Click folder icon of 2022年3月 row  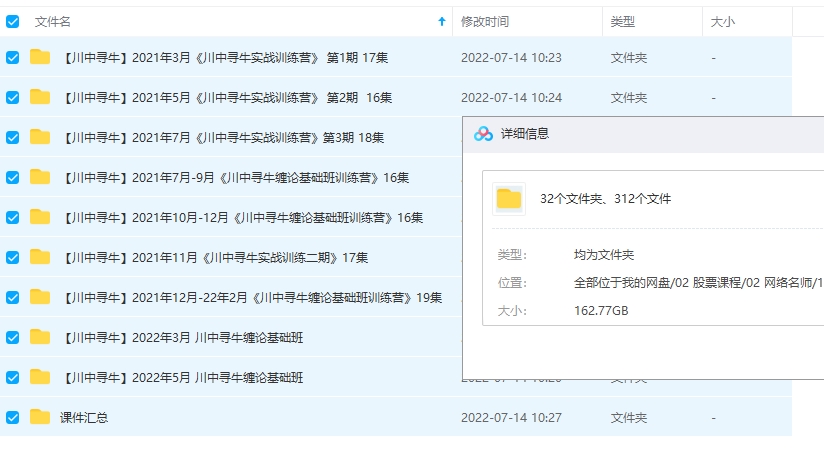pos(40,336)
